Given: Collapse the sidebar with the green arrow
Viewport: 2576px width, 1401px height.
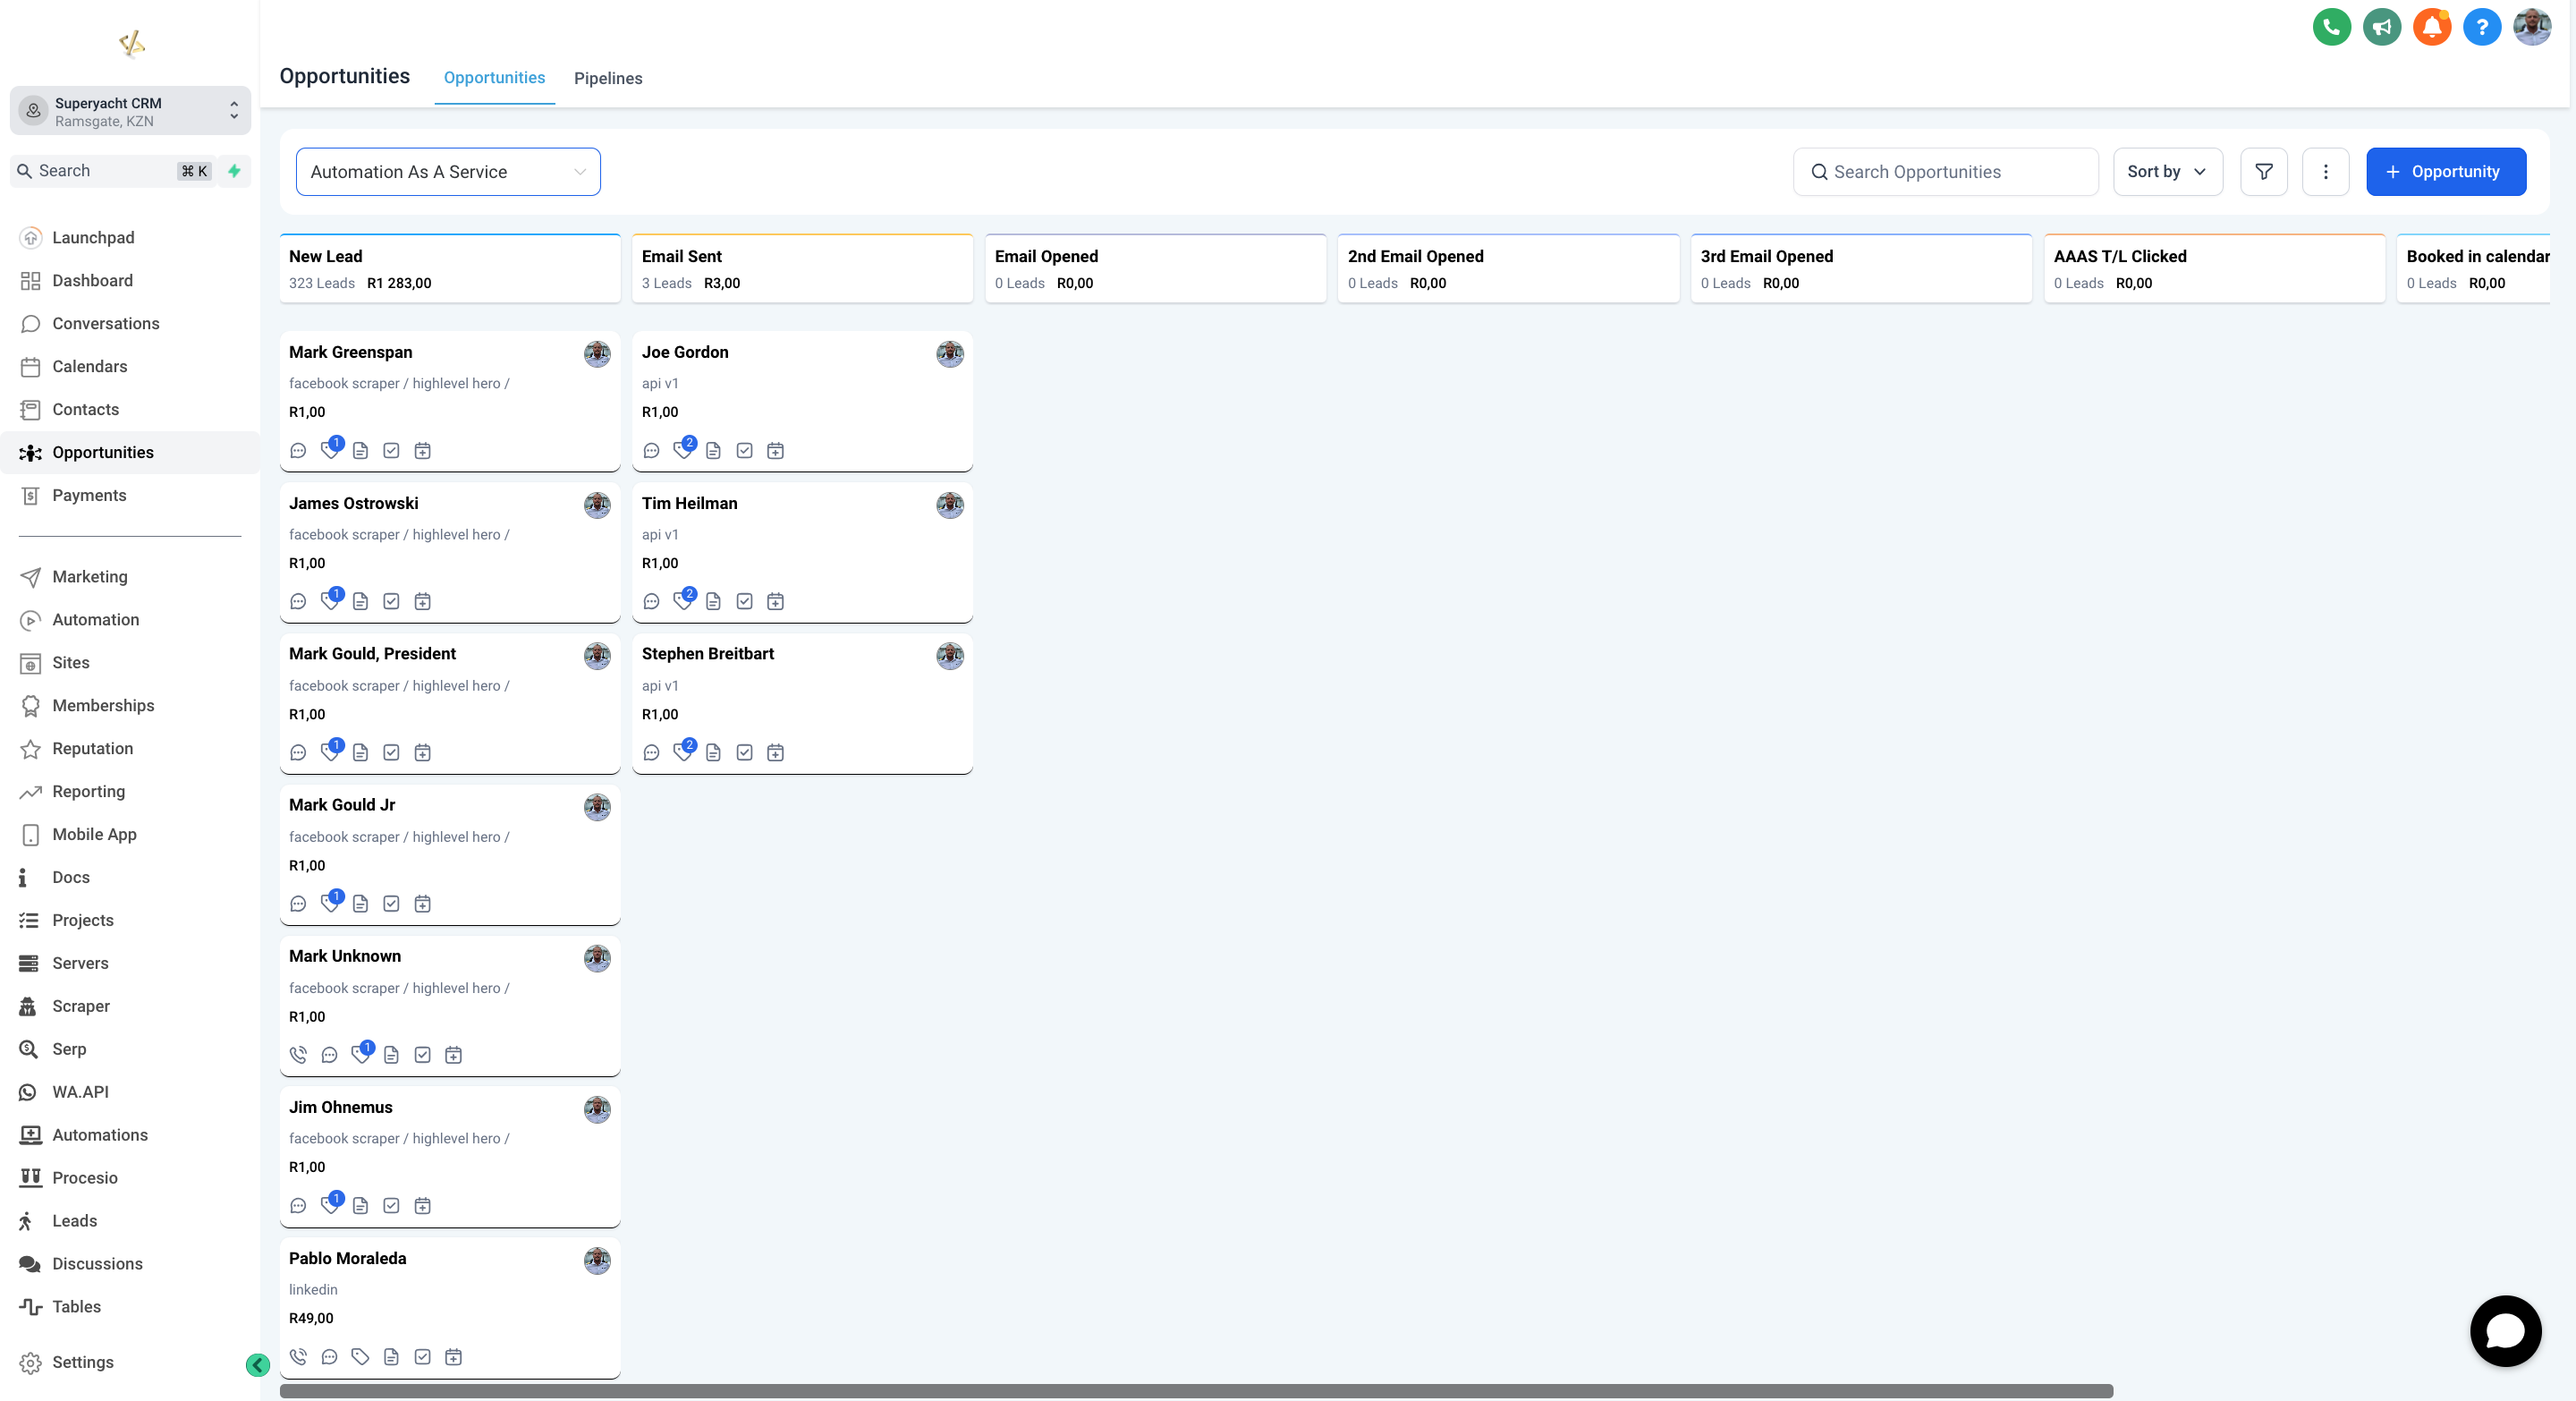Looking at the screenshot, I should click(x=258, y=1364).
